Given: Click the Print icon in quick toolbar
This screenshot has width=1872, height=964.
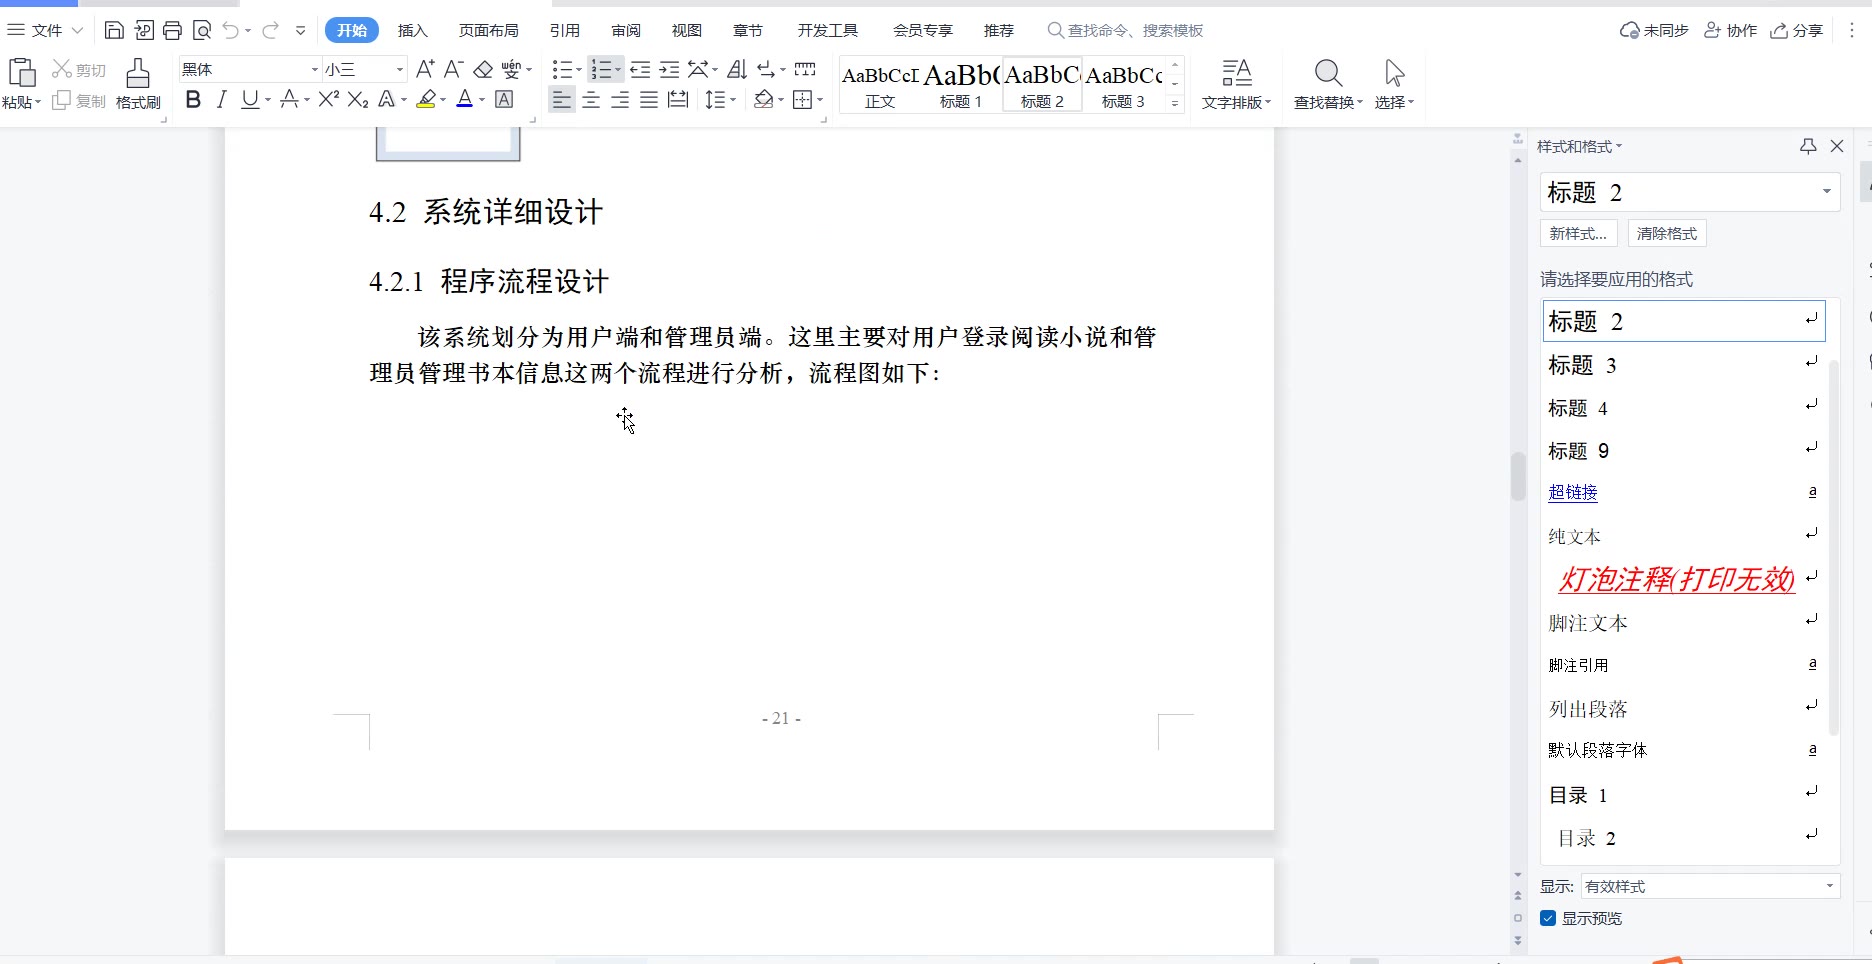Looking at the screenshot, I should coord(172,31).
